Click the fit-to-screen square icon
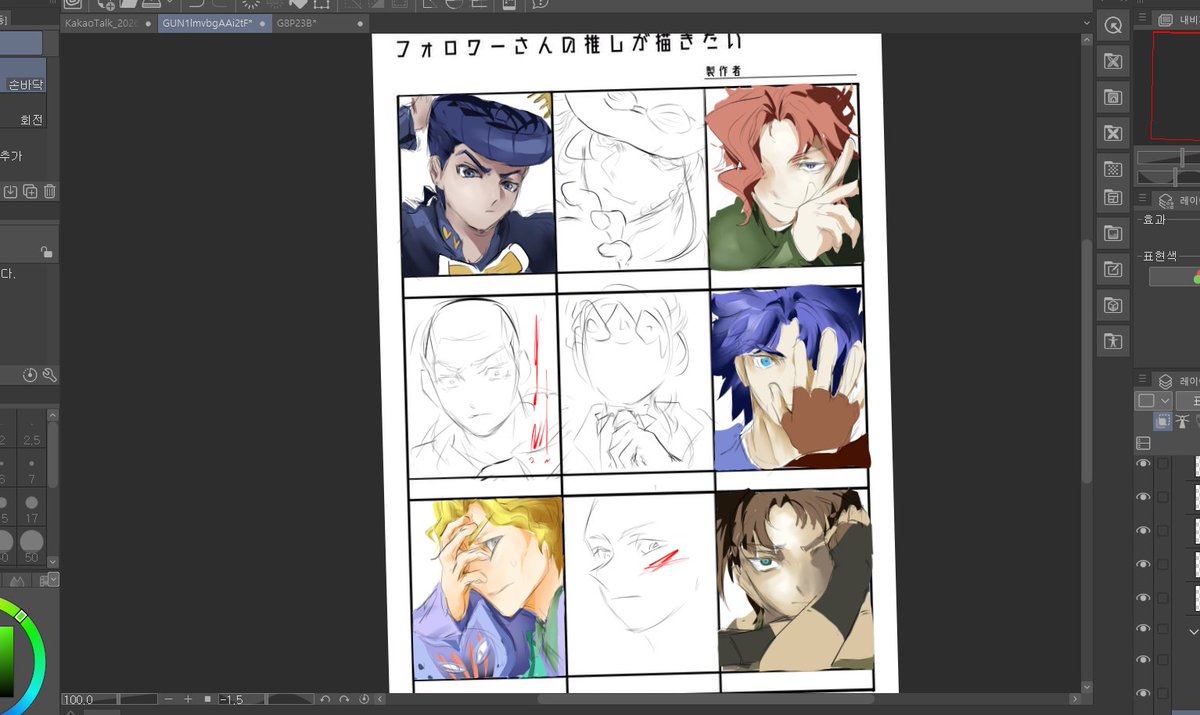The width and height of the screenshot is (1200, 715). (x=207, y=699)
